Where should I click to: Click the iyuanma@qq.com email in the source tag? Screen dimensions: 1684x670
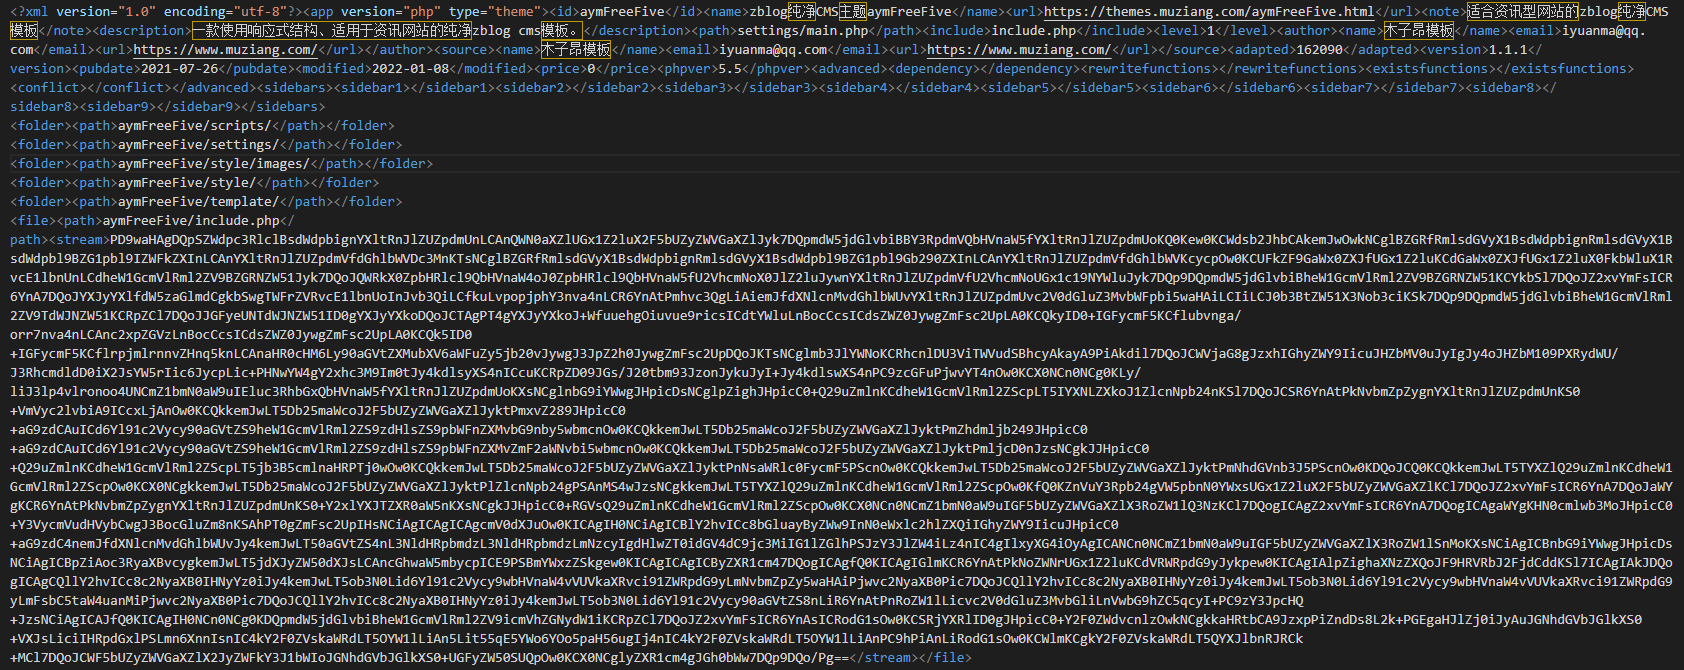click(774, 50)
